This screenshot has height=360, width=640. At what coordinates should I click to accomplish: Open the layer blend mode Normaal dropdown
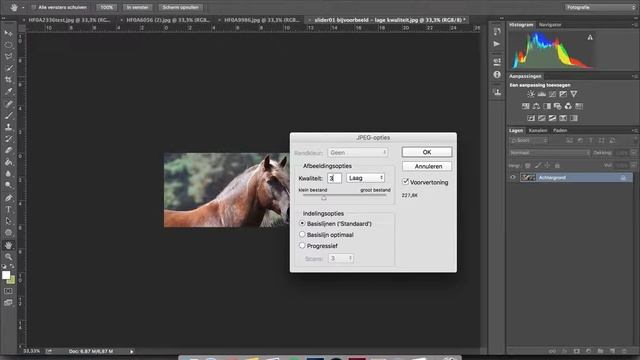click(549, 153)
